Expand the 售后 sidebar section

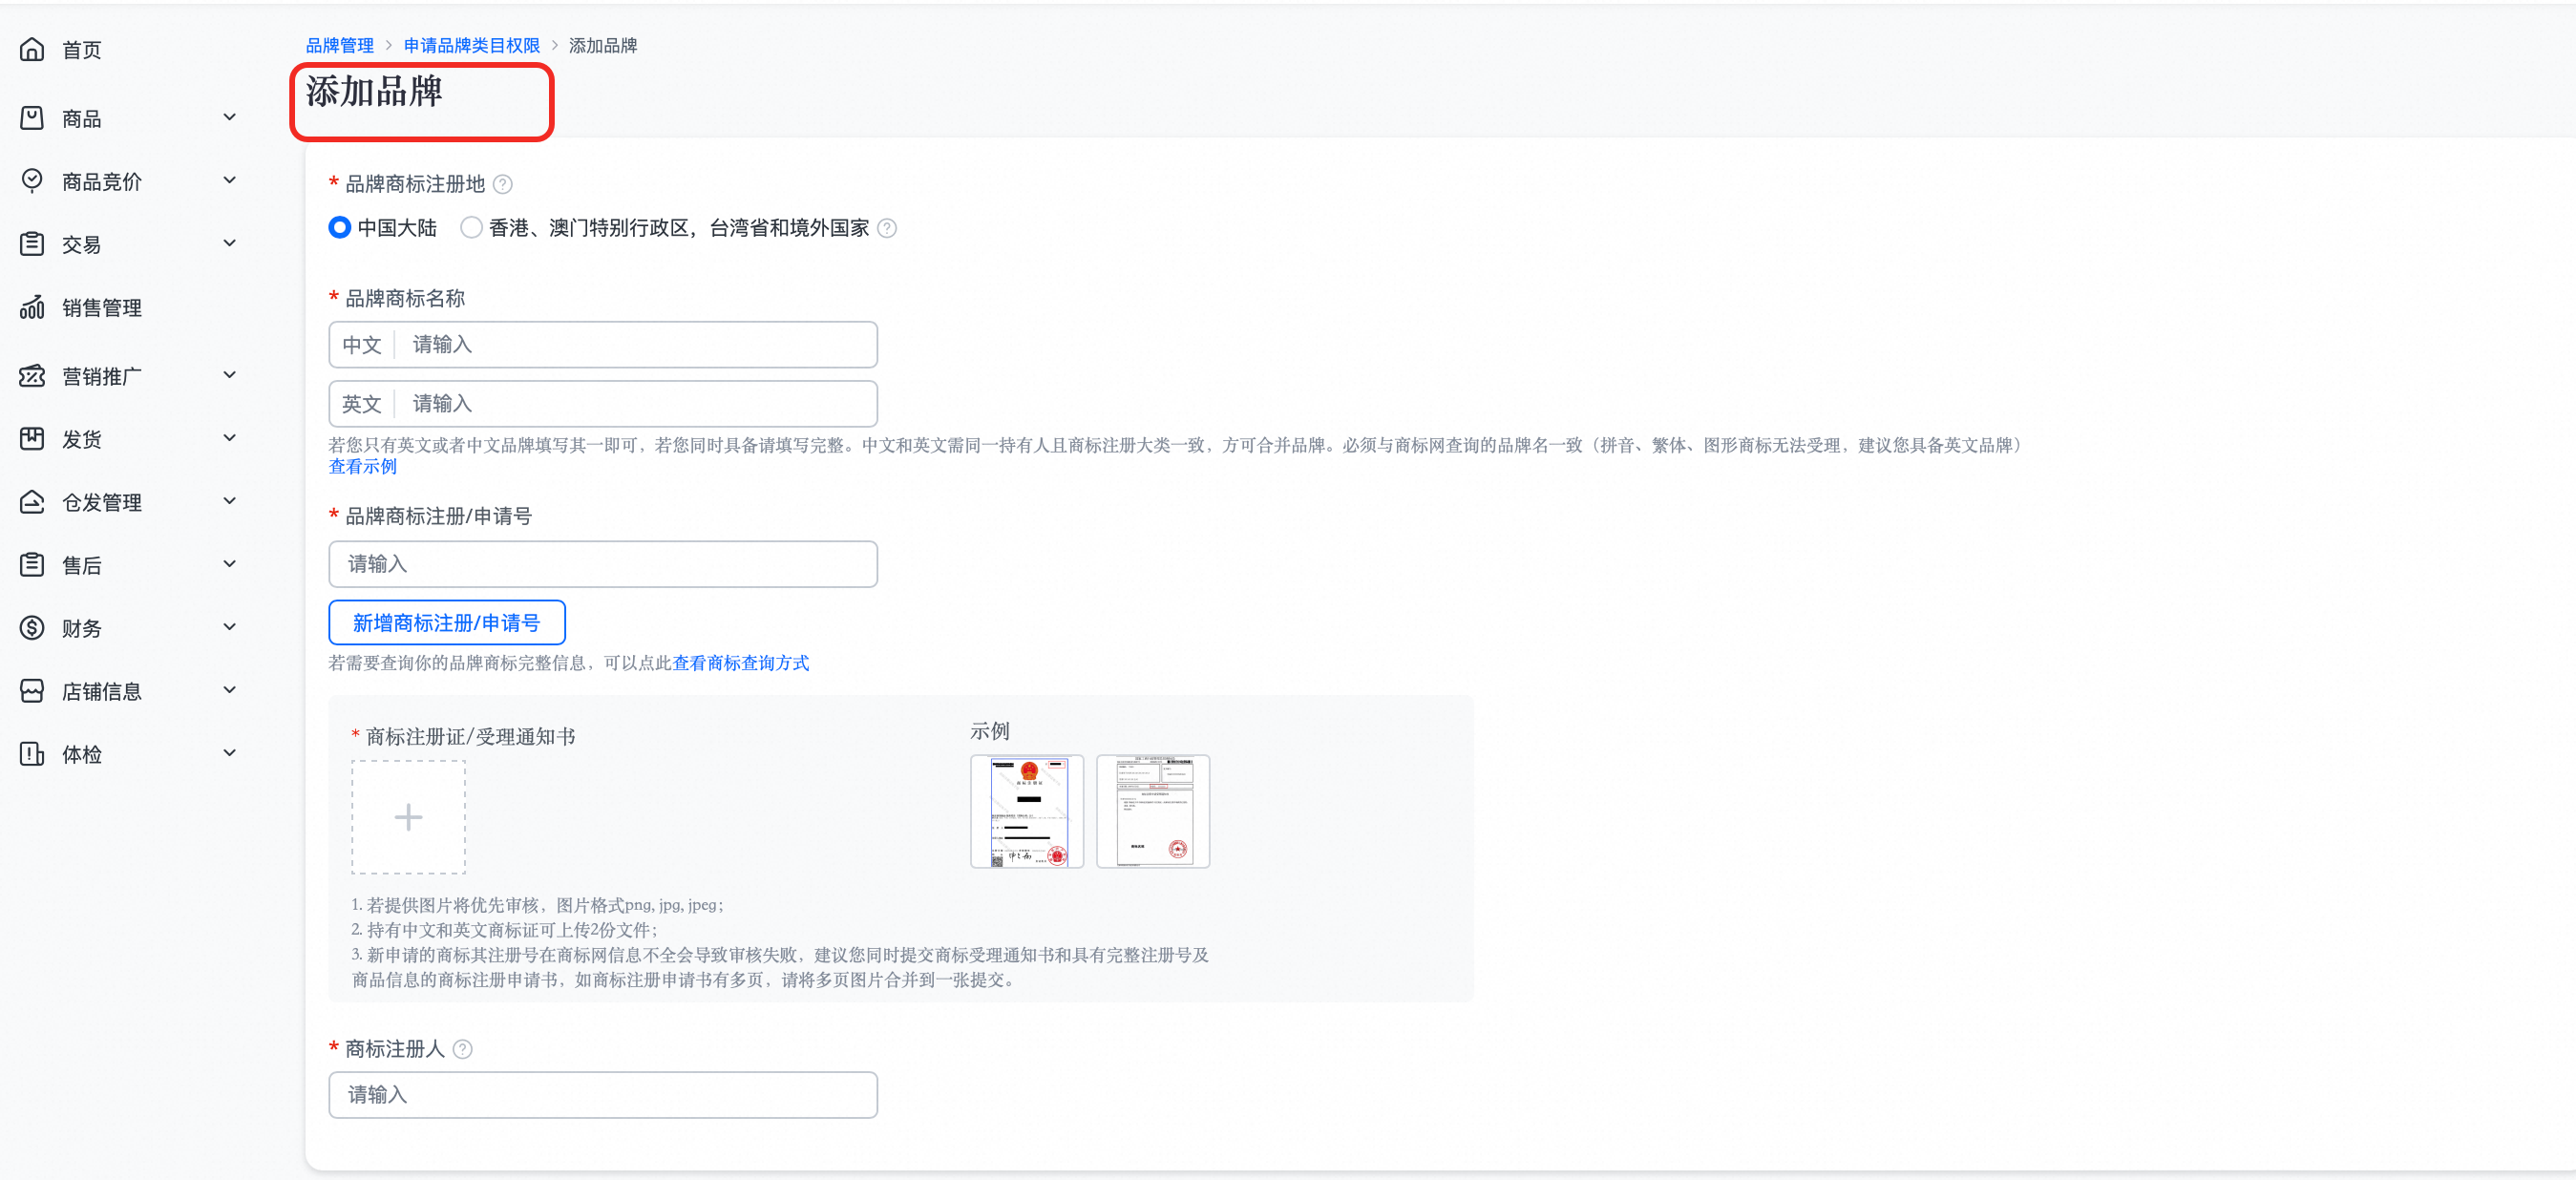229,564
